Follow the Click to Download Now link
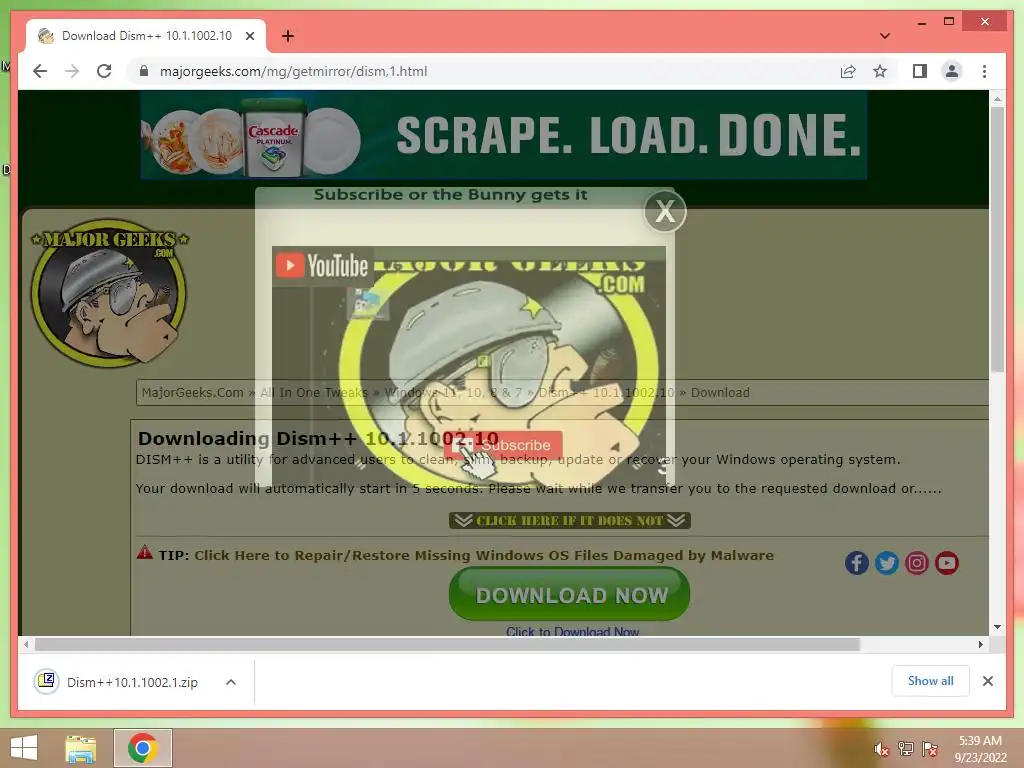 click(x=572, y=632)
